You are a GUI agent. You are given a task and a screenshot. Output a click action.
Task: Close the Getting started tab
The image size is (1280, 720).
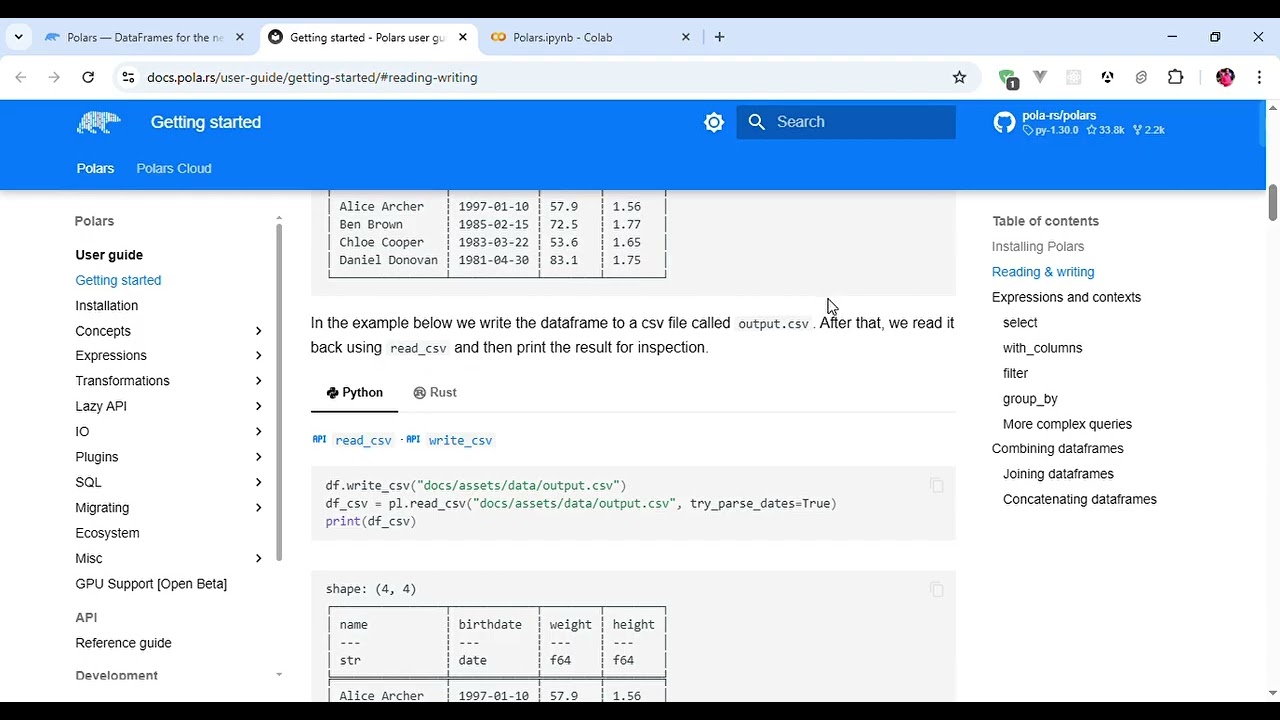click(462, 37)
